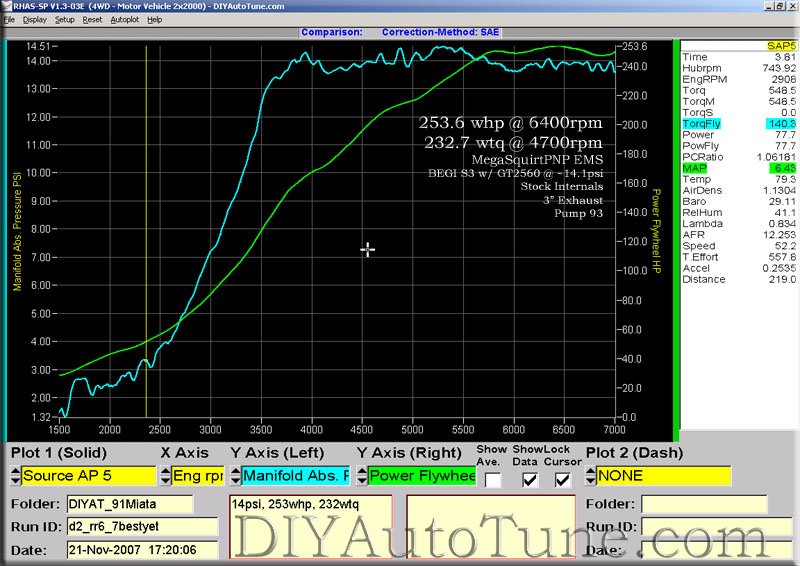Select the Eng rpm X axis field

click(198, 476)
